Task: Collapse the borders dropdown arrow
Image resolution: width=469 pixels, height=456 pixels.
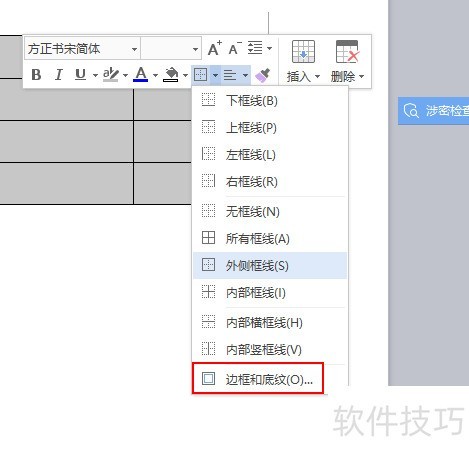Action: [215, 75]
